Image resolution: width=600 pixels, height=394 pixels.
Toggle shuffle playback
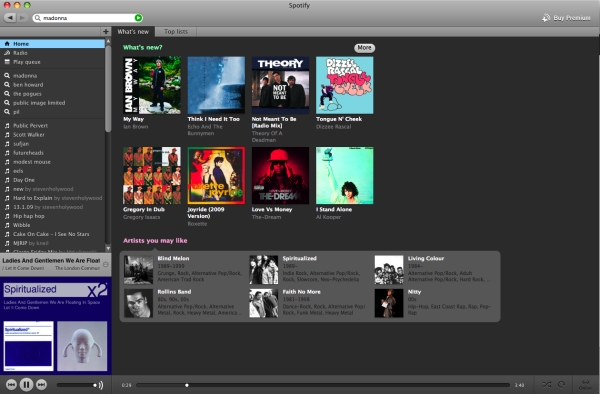(547, 384)
